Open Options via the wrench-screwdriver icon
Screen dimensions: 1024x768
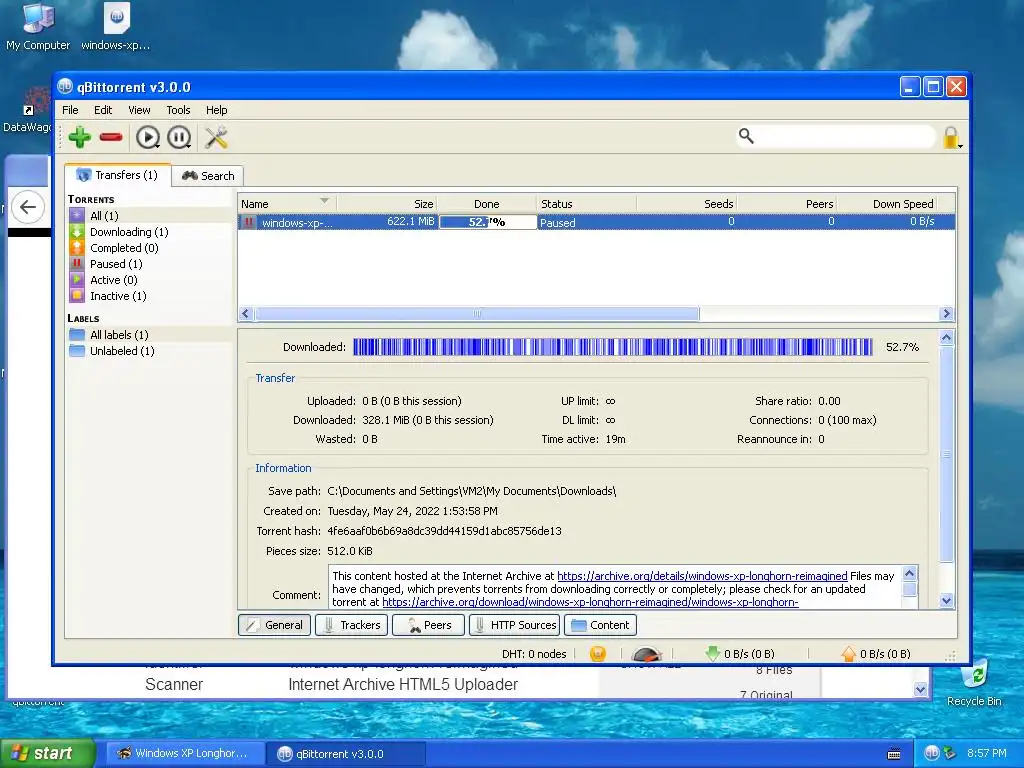(x=216, y=137)
